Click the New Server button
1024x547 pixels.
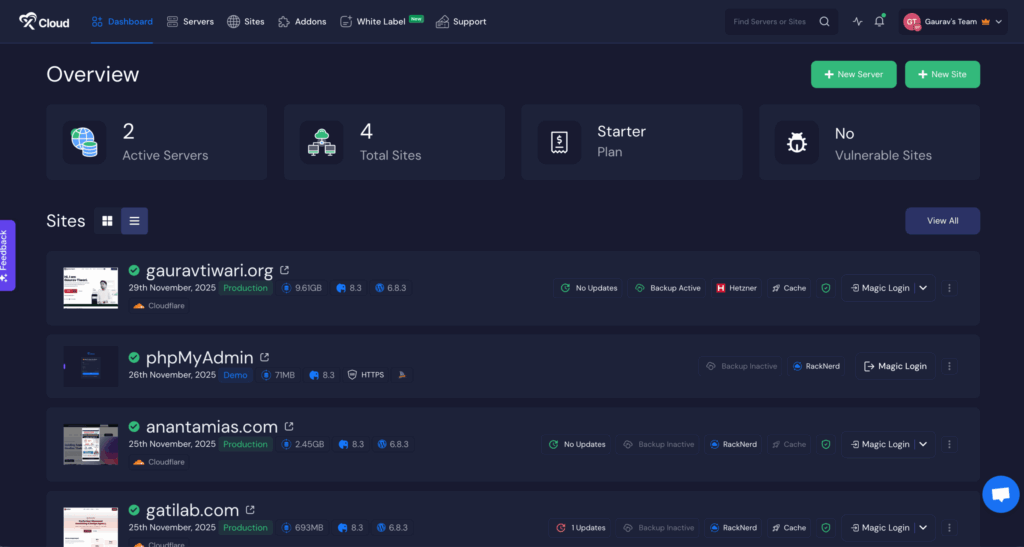coord(853,74)
